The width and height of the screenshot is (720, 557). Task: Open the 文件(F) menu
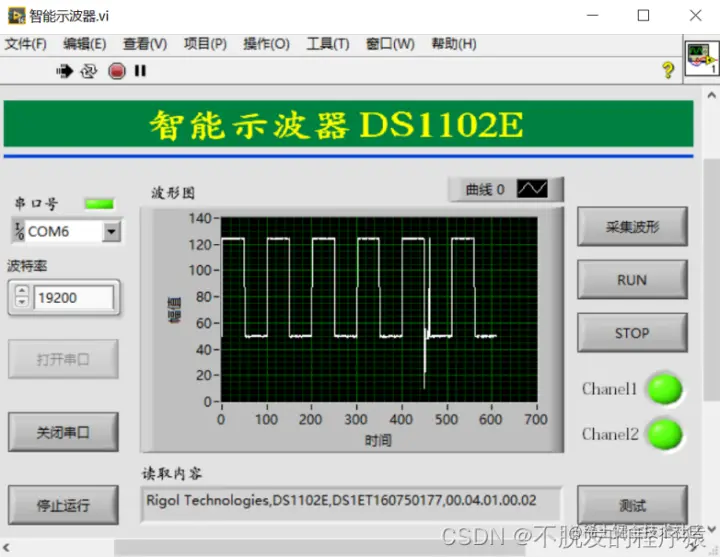pos(26,44)
